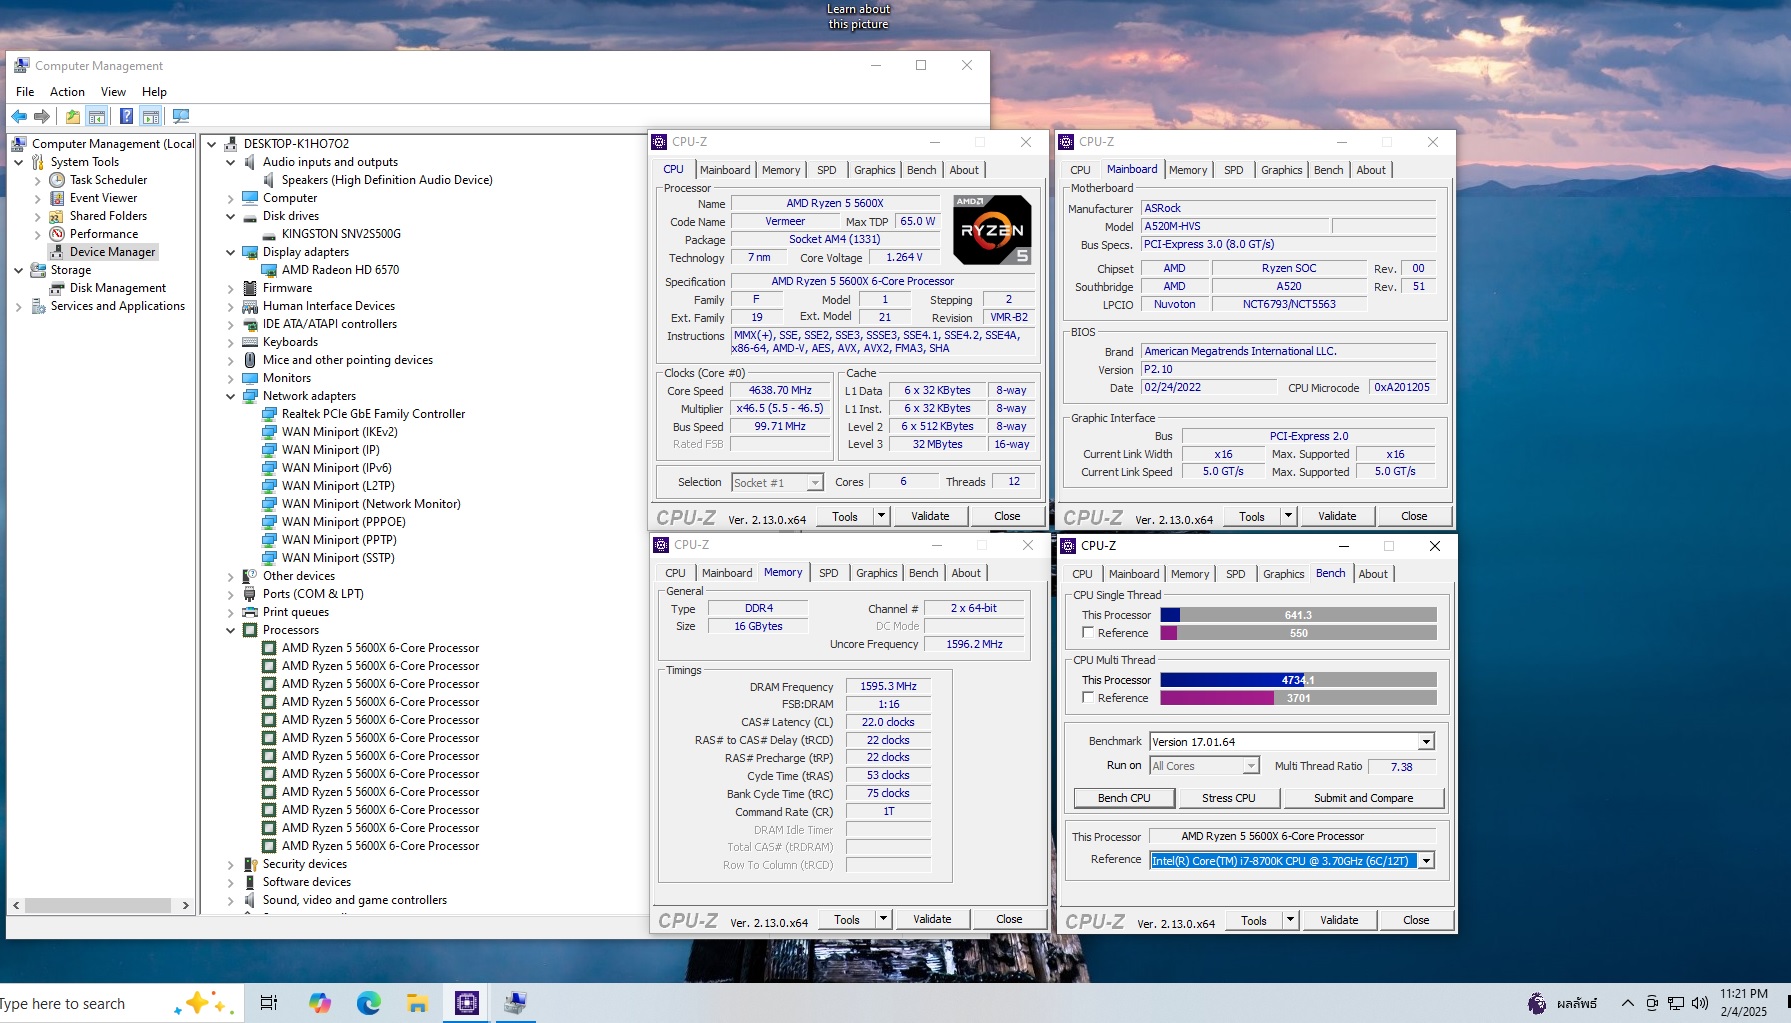Click the Bench CPU button

[1124, 798]
